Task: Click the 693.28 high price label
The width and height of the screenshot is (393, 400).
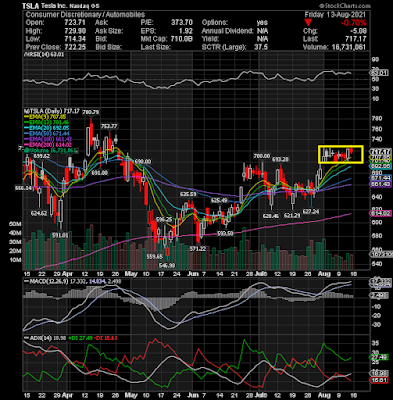Action: point(280,159)
